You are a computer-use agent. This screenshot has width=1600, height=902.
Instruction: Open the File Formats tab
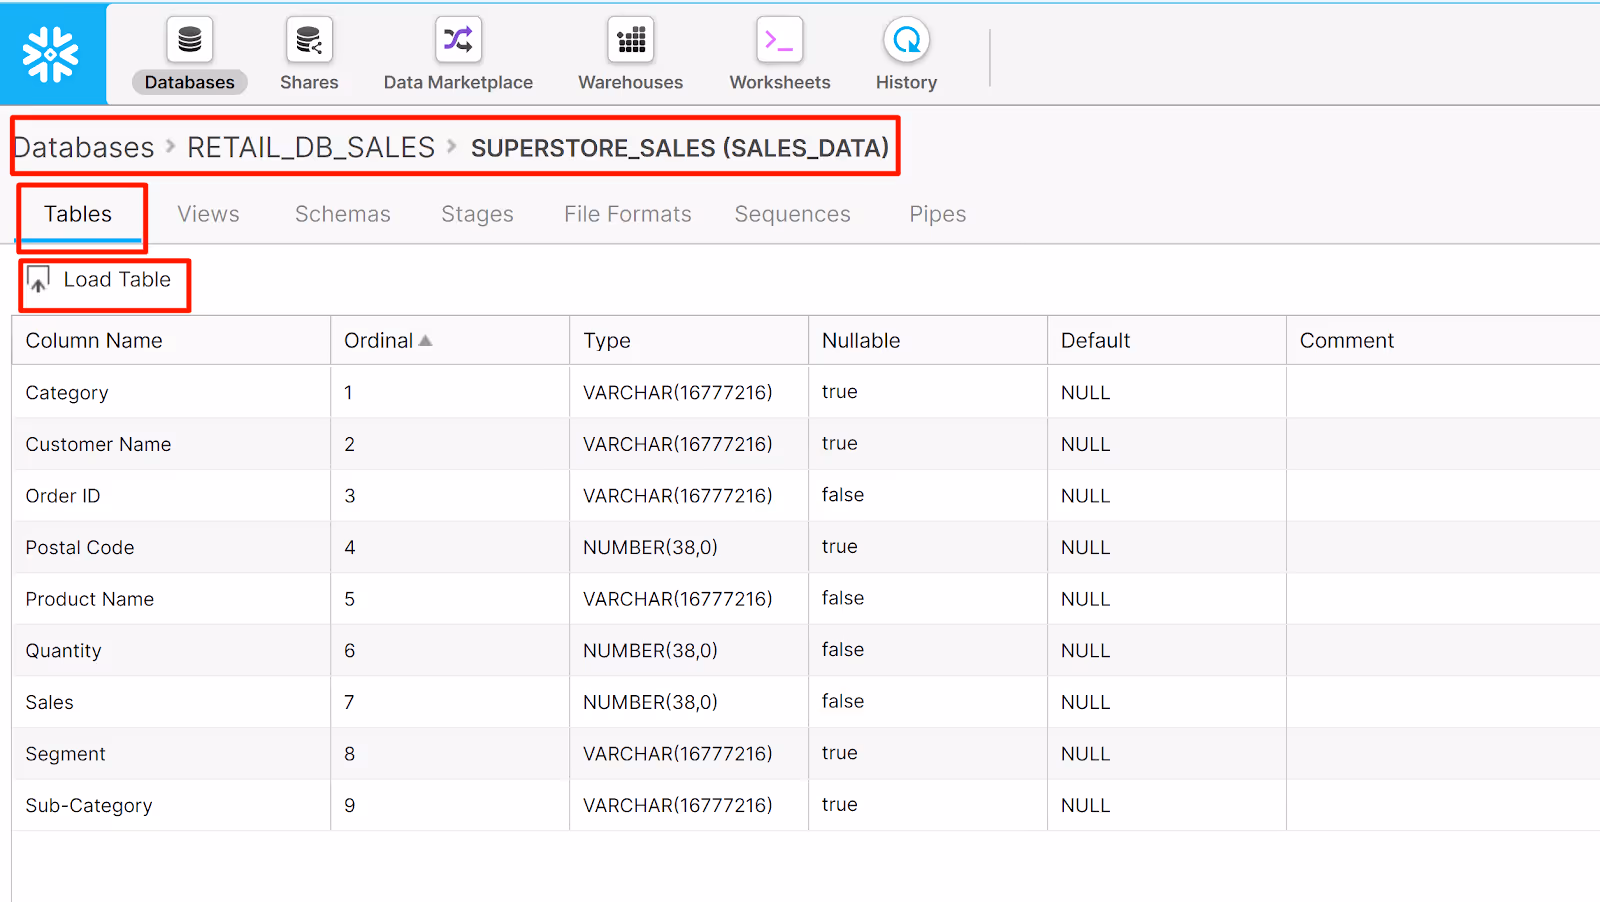(x=627, y=213)
